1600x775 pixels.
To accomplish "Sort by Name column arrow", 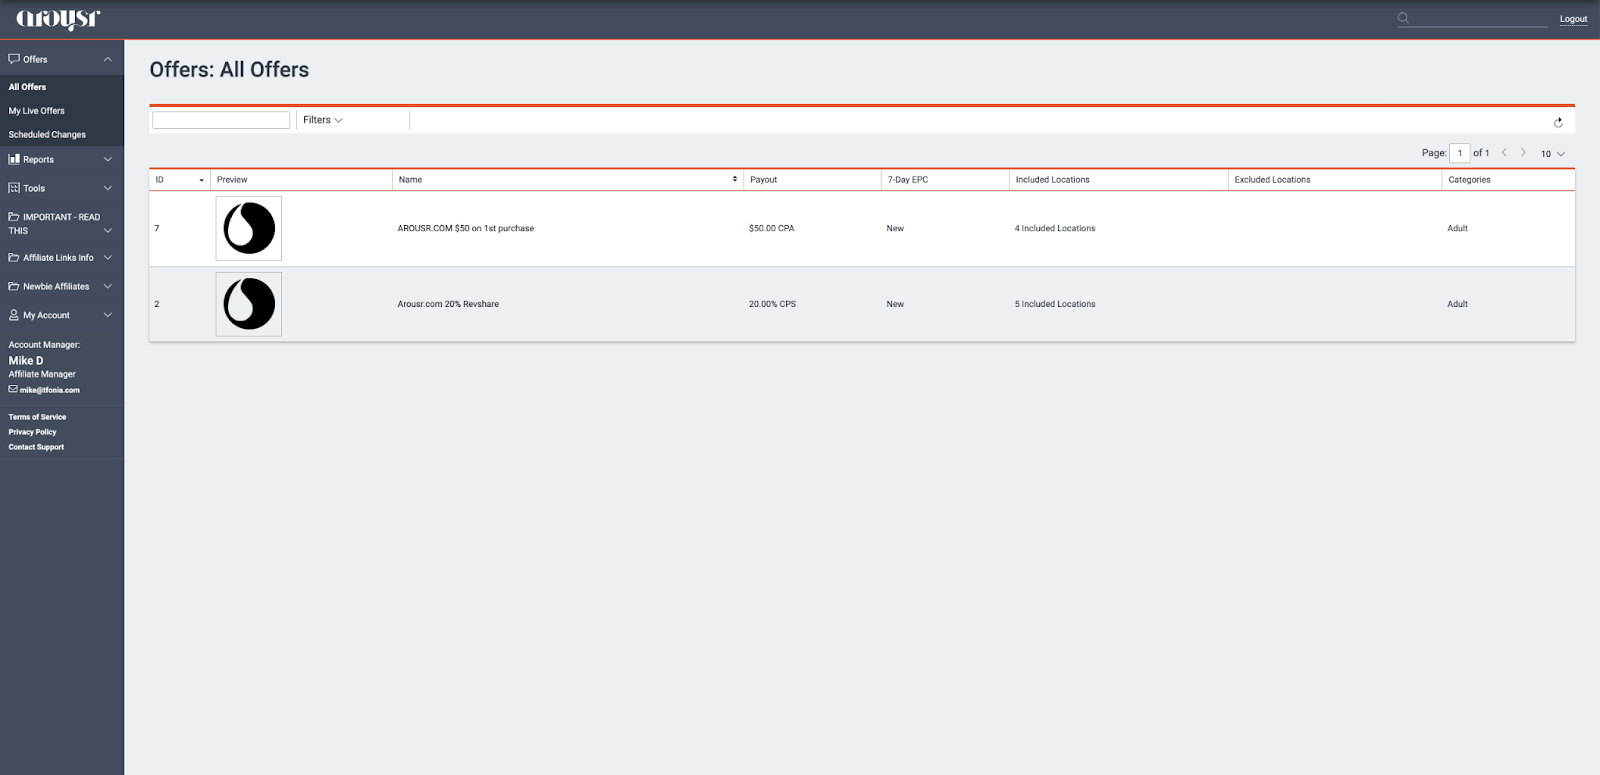I will click(735, 180).
